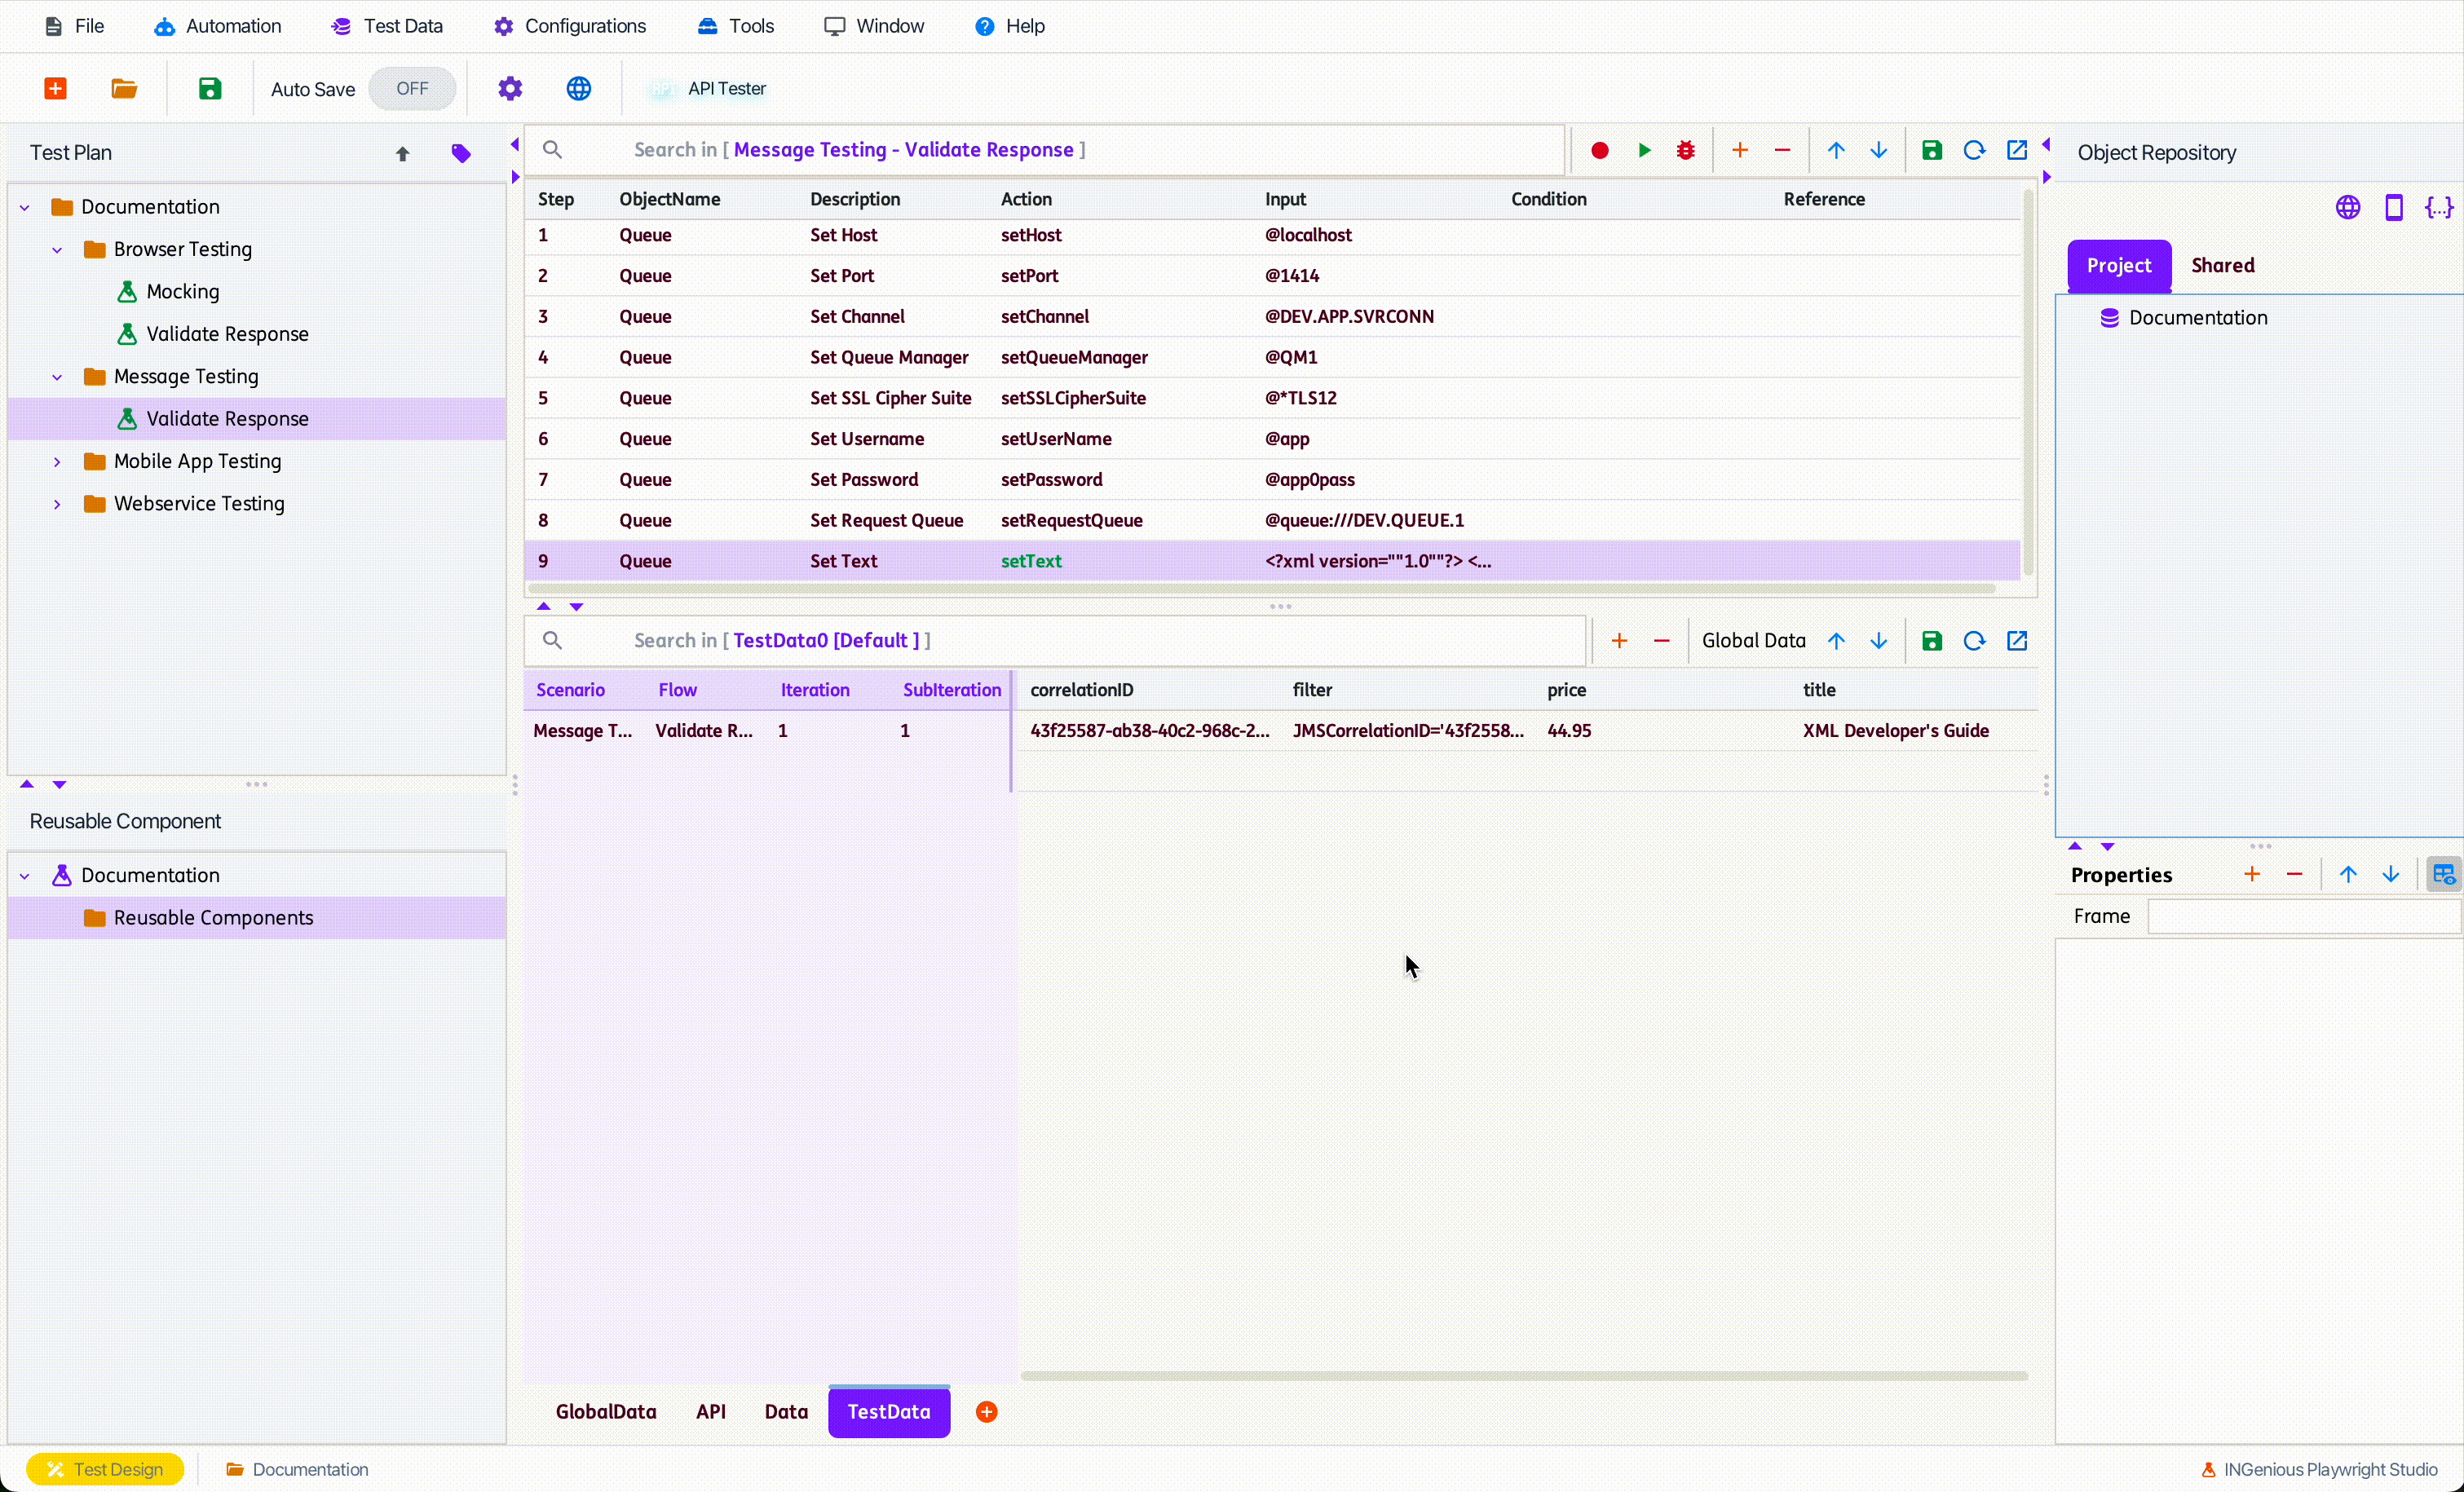
Task: Switch to the GlobalData tab
Action: coord(606,1411)
